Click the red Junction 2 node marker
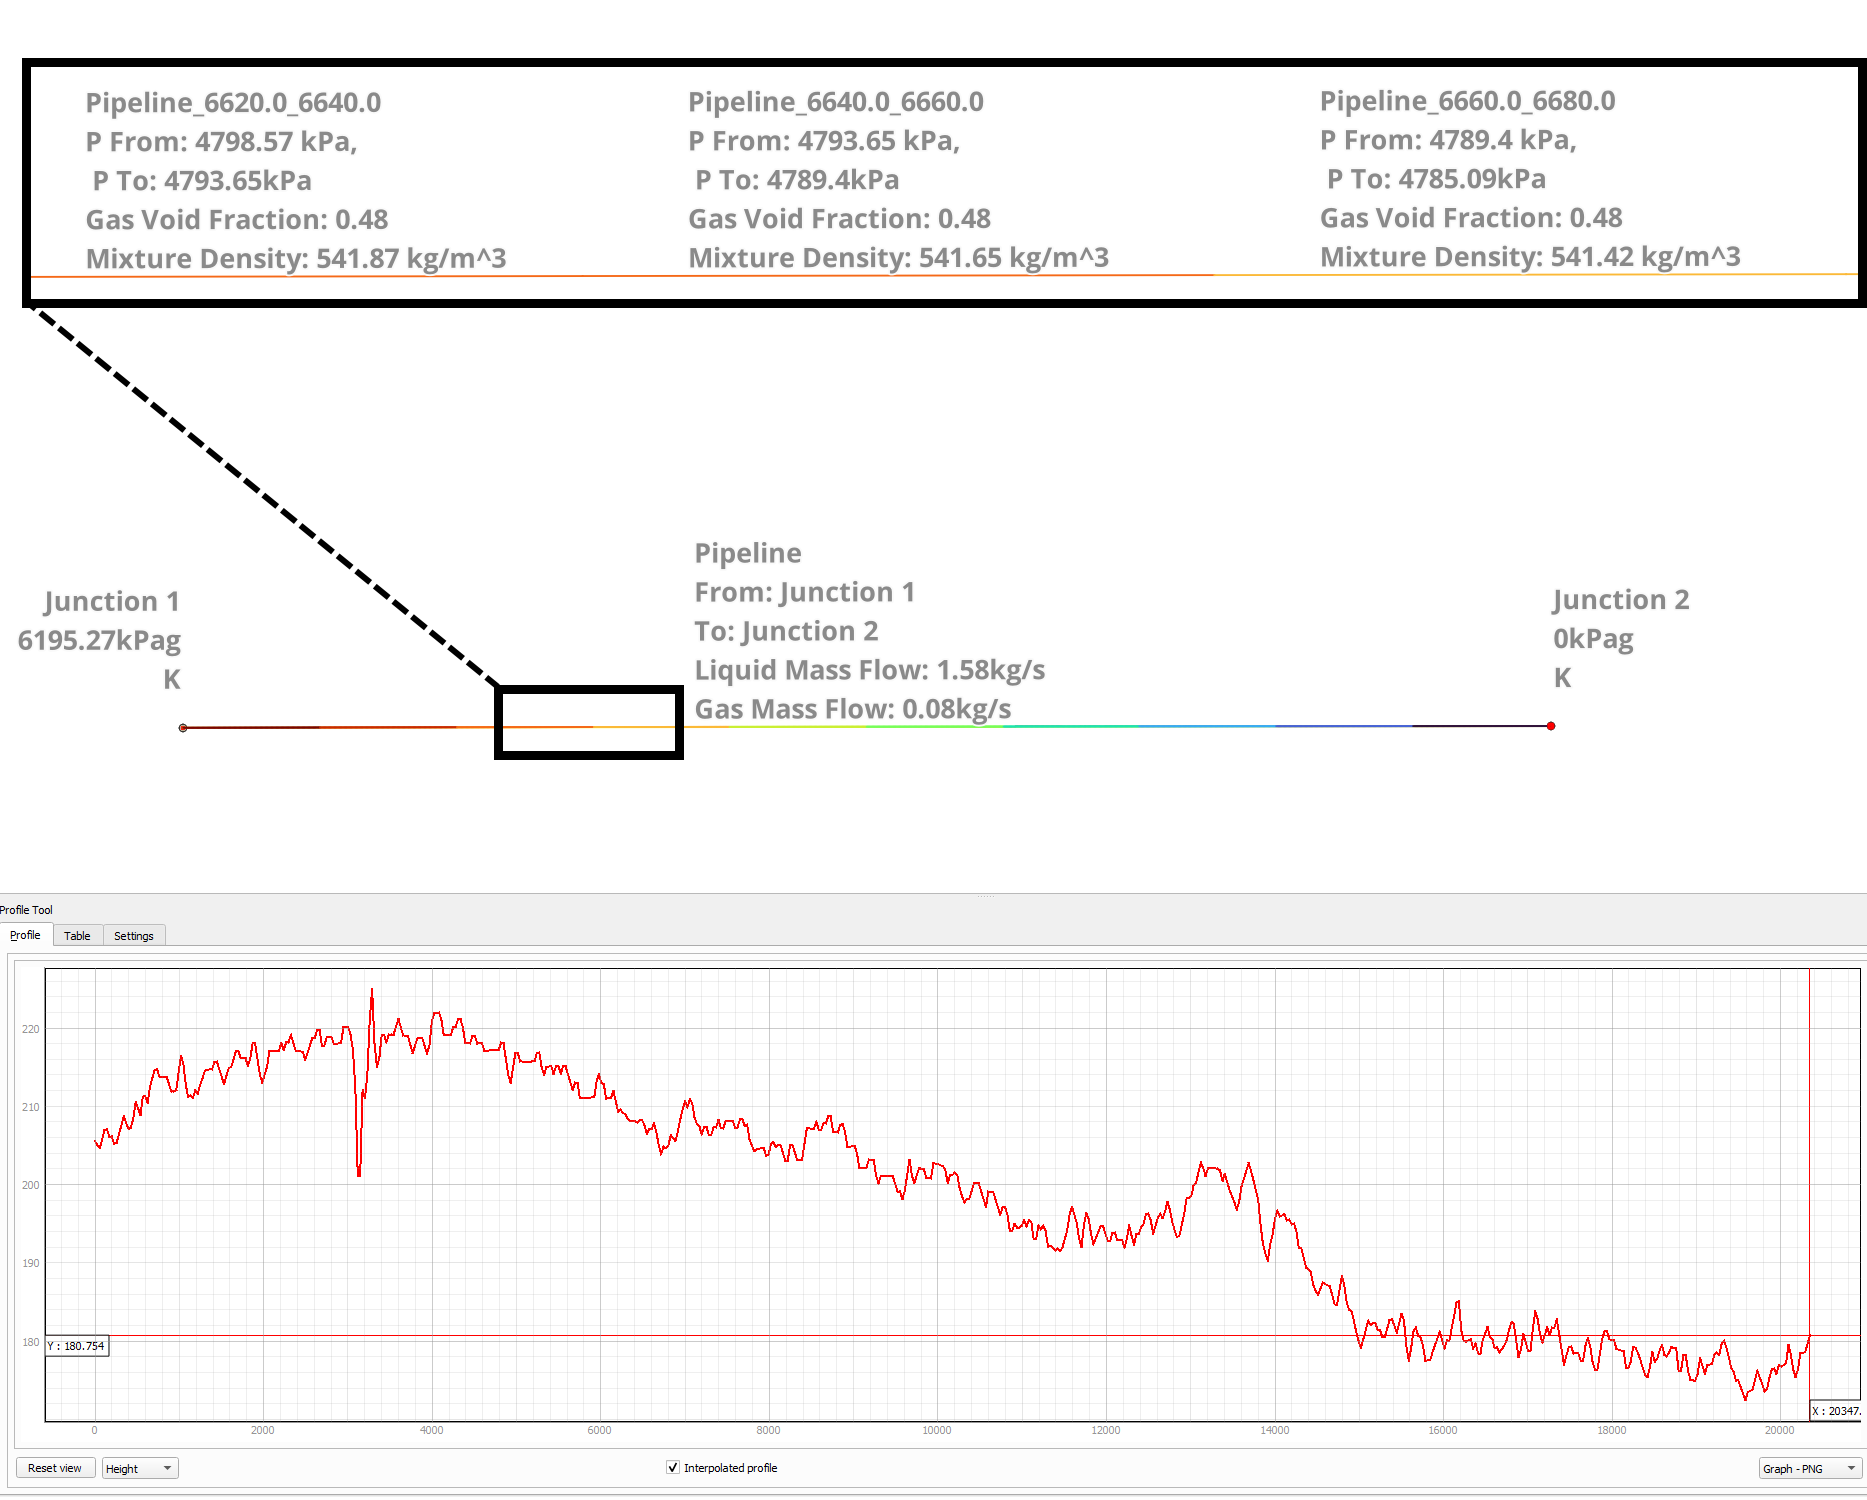The height and width of the screenshot is (1500, 1867). coord(1551,726)
